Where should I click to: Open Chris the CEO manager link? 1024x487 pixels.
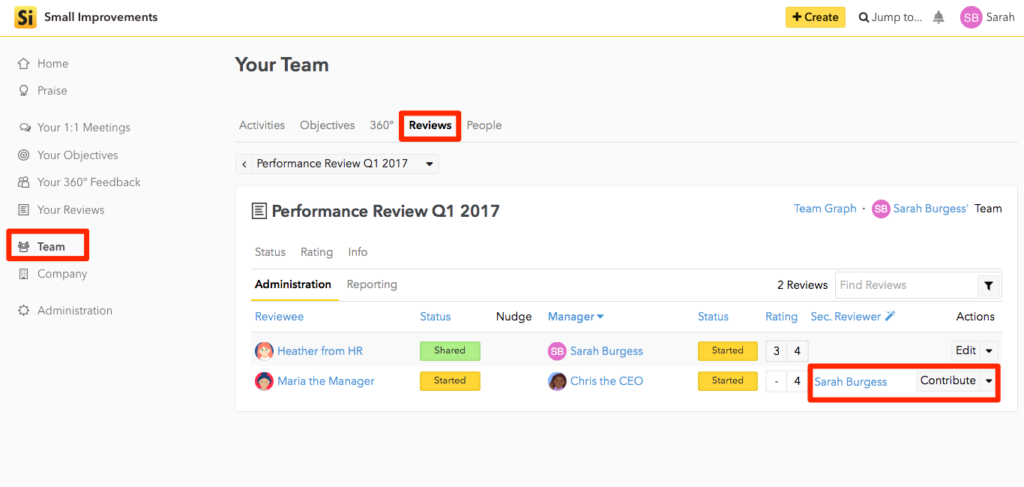coord(607,381)
